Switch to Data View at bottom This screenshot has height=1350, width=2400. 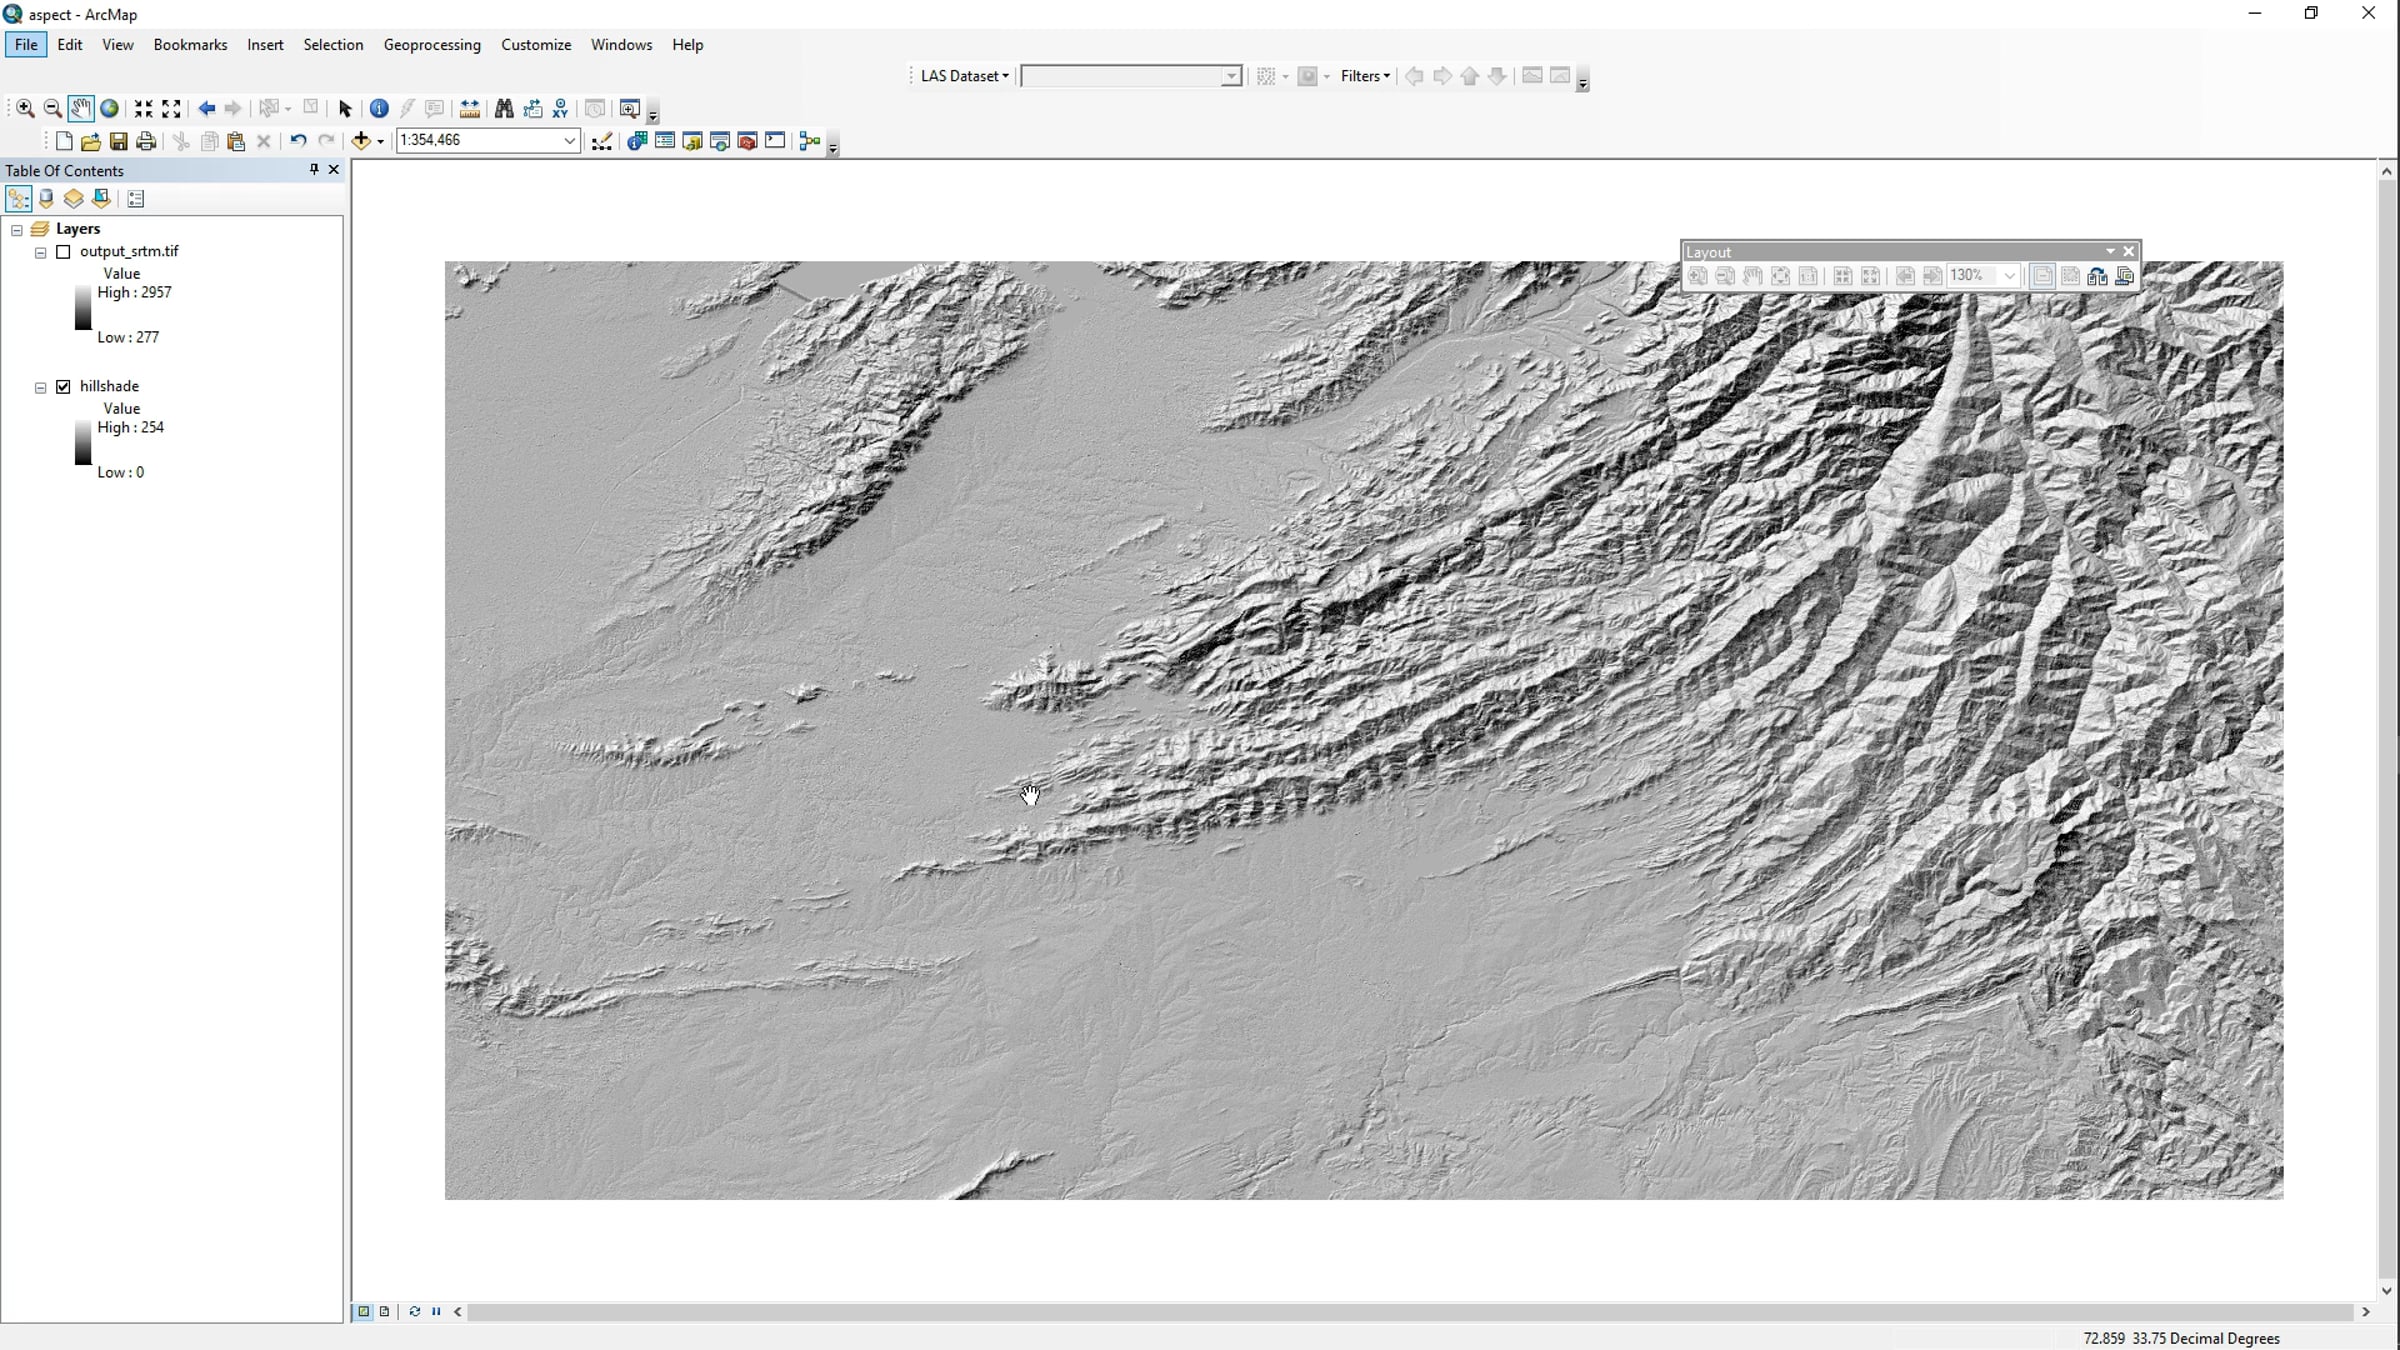point(363,1311)
